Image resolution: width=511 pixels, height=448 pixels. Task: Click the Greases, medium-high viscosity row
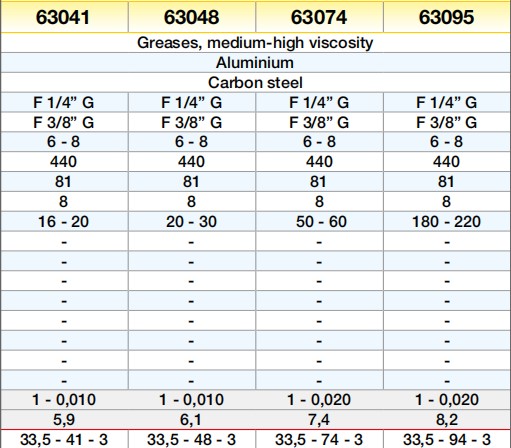(x=255, y=43)
